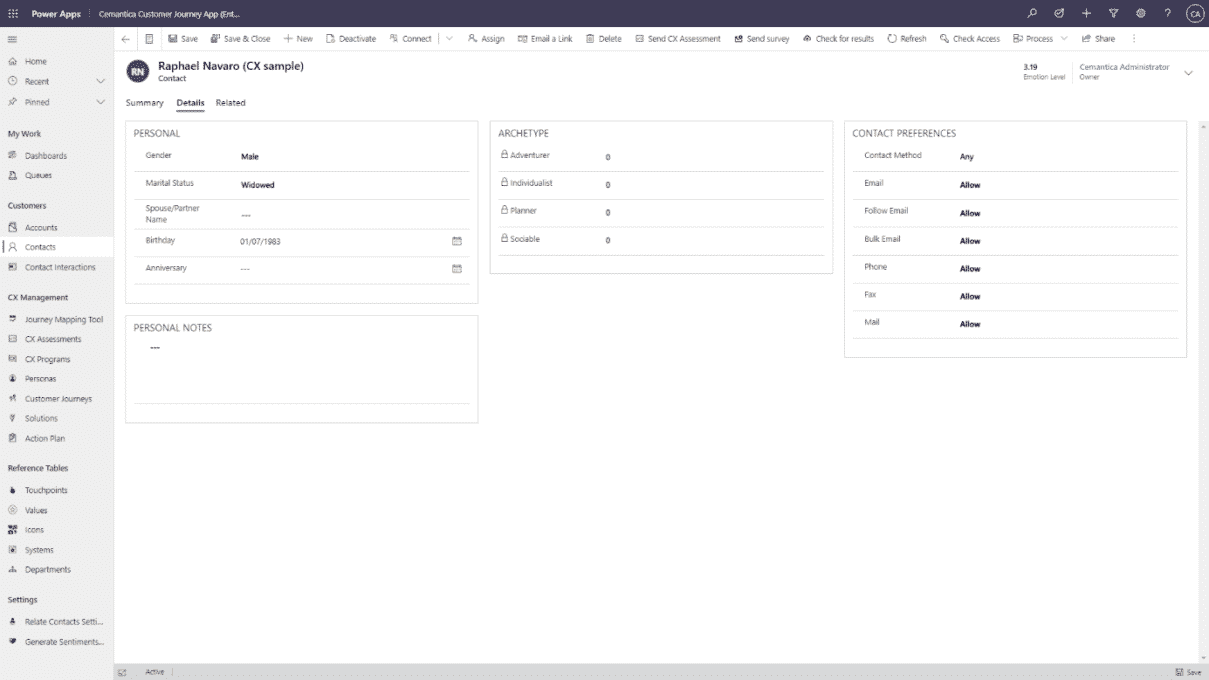
Task: Open Contact Method dropdown showing Any
Action: coord(1066,157)
